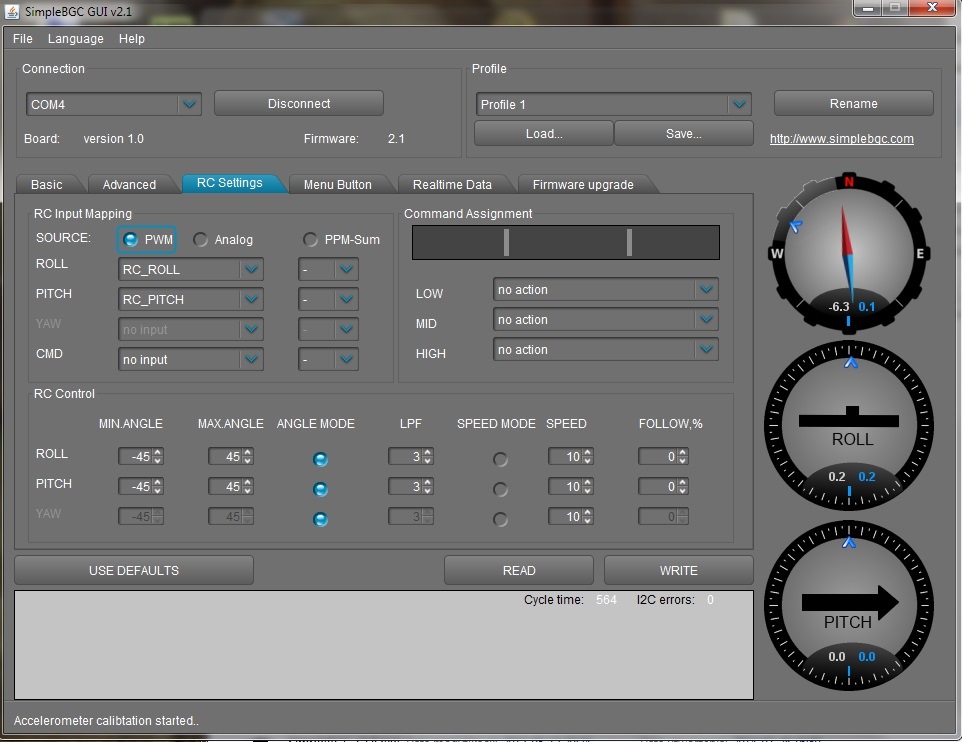Click the Command Assignment level bar
Image resolution: width=962 pixels, height=742 pixels.
566,243
